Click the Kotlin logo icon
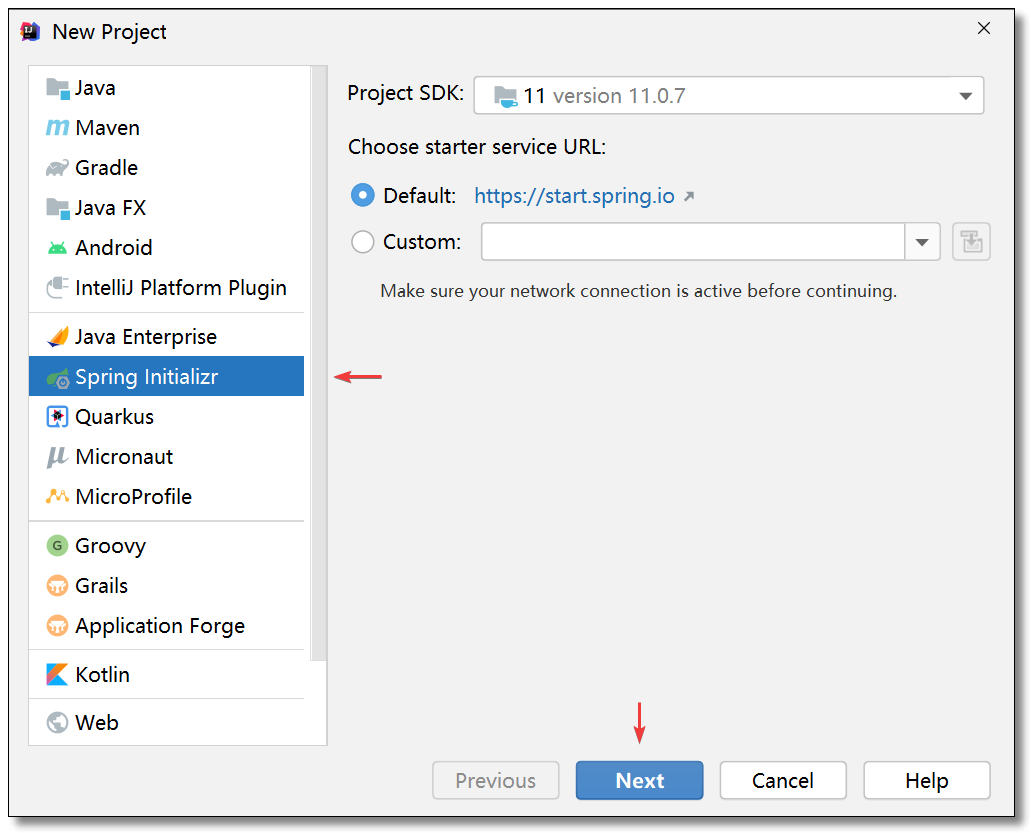Image resolution: width=1031 pixels, height=833 pixels. 57,675
